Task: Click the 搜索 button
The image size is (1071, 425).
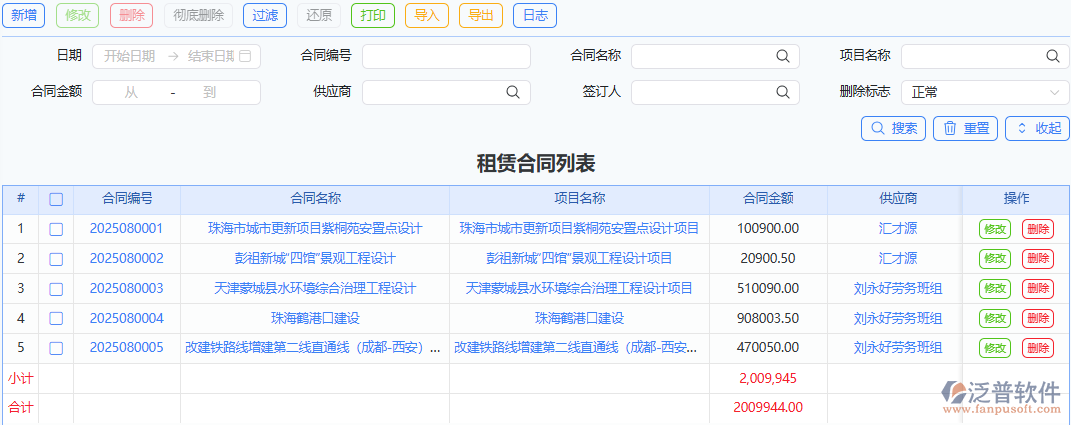Action: point(893,128)
